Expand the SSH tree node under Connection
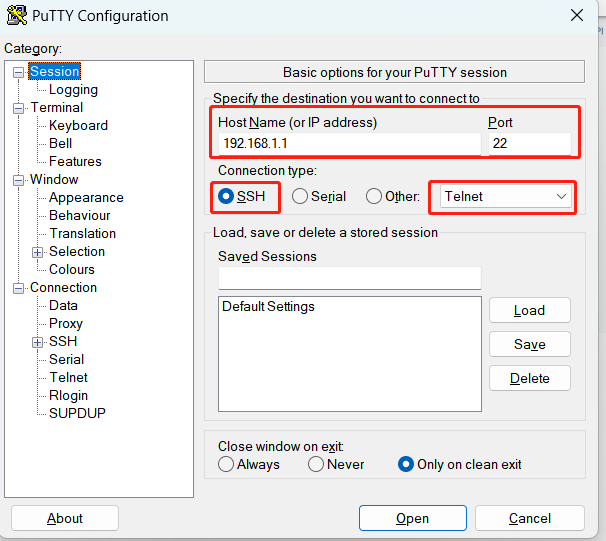The width and height of the screenshot is (606, 541). [37, 342]
